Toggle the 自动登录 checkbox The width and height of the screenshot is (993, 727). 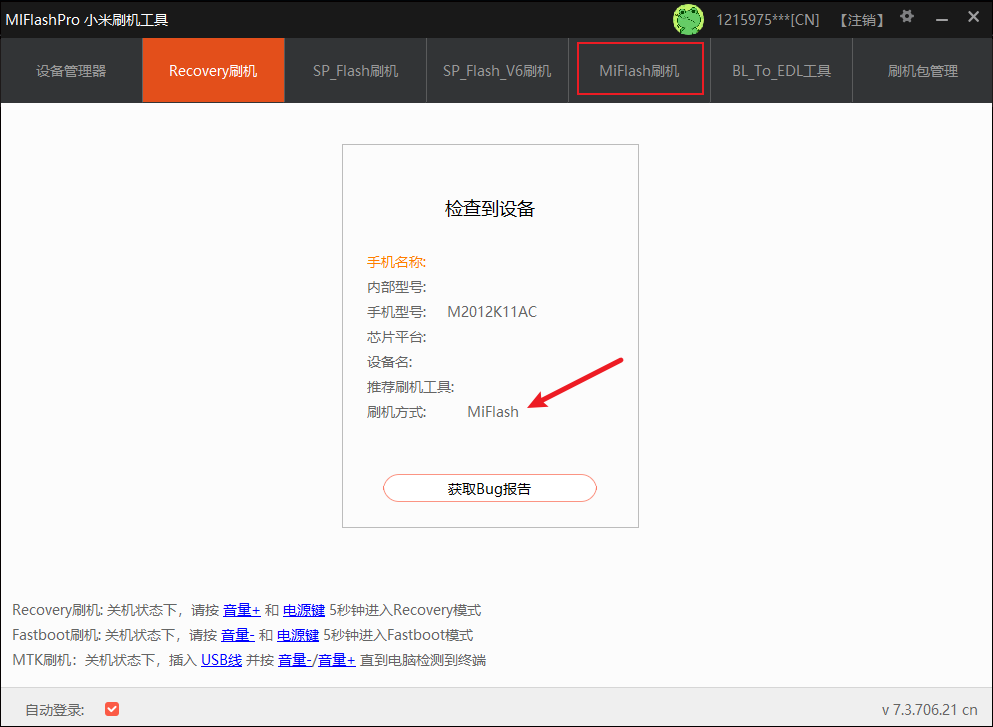pos(112,709)
